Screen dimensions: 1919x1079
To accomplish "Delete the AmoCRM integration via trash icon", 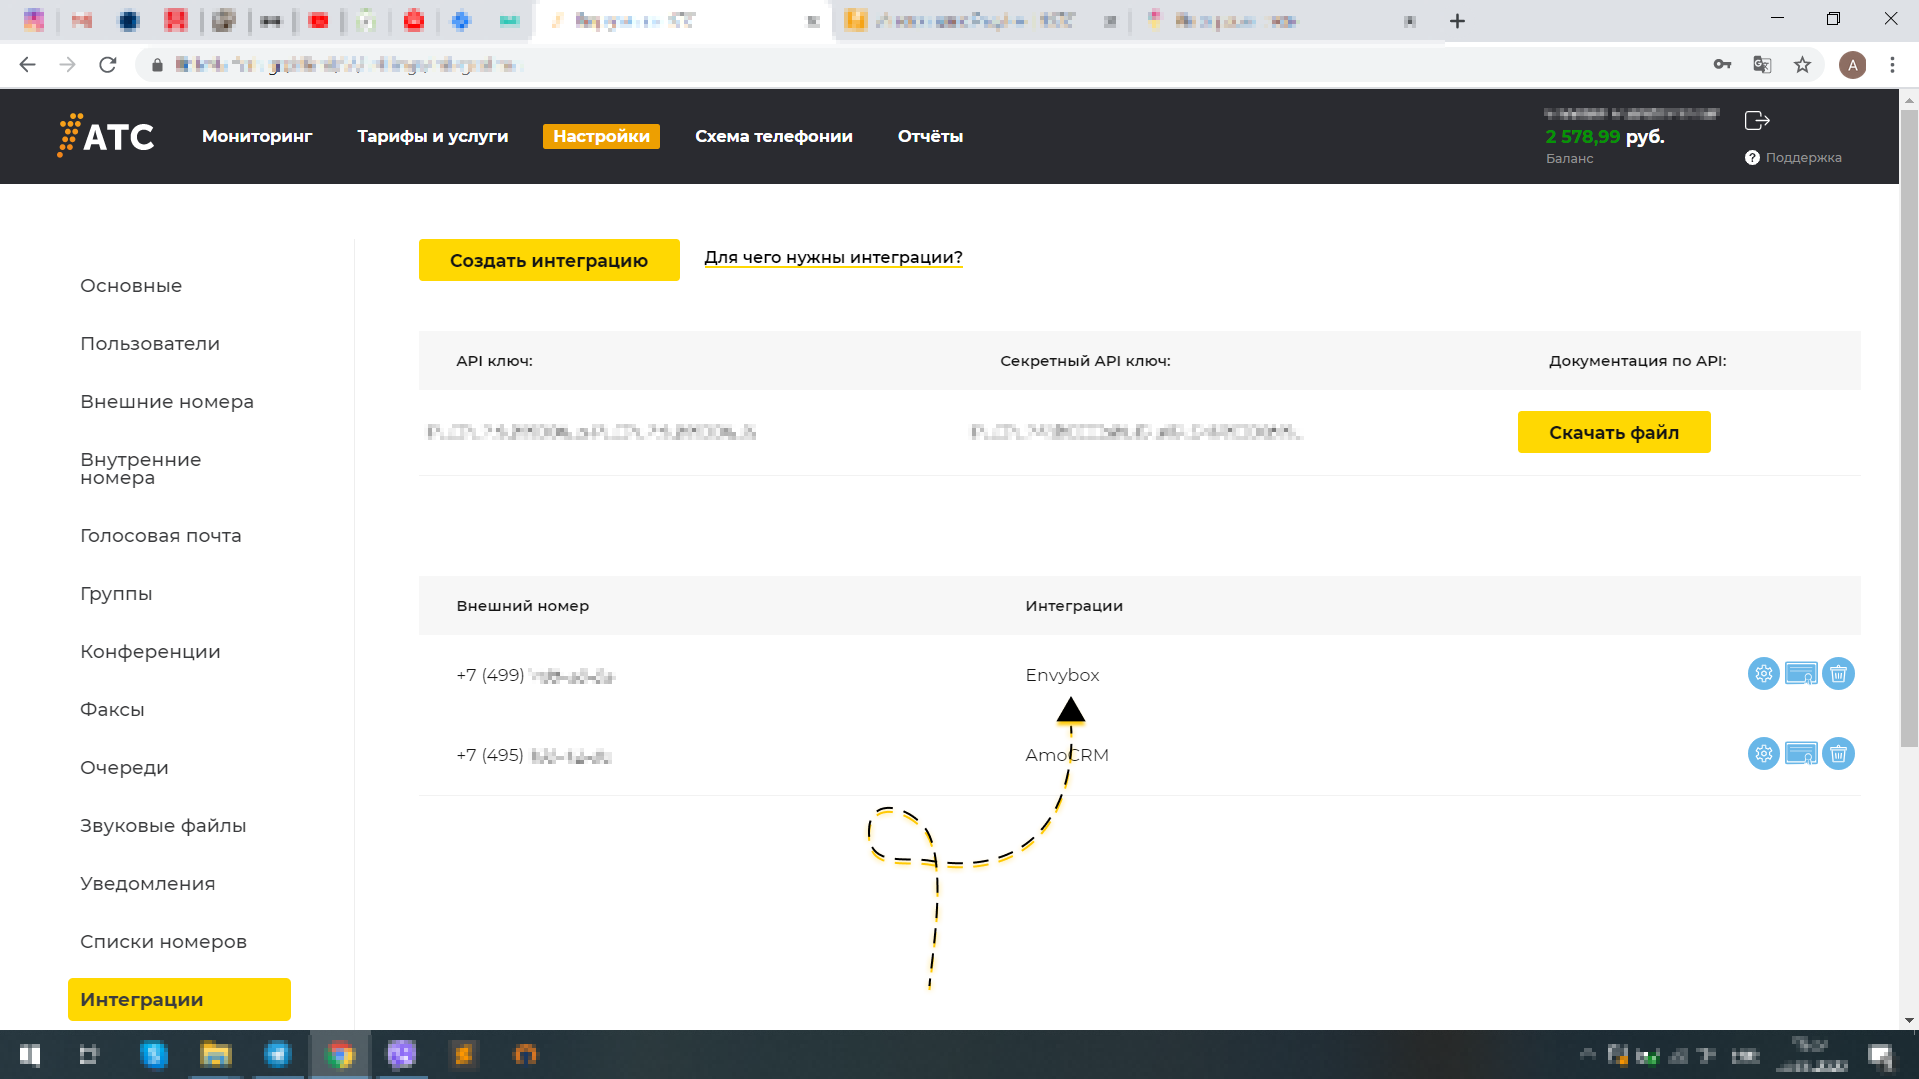I will [x=1838, y=754].
